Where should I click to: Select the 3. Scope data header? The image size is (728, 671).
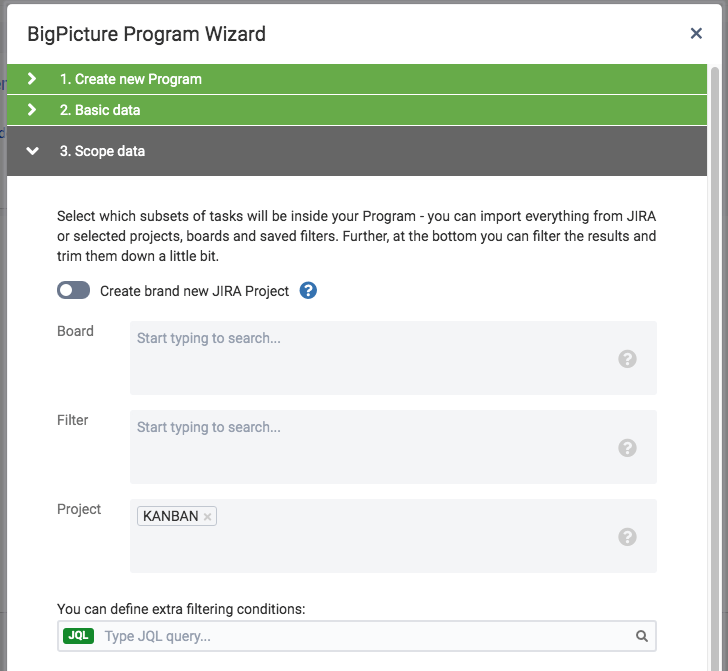102,151
